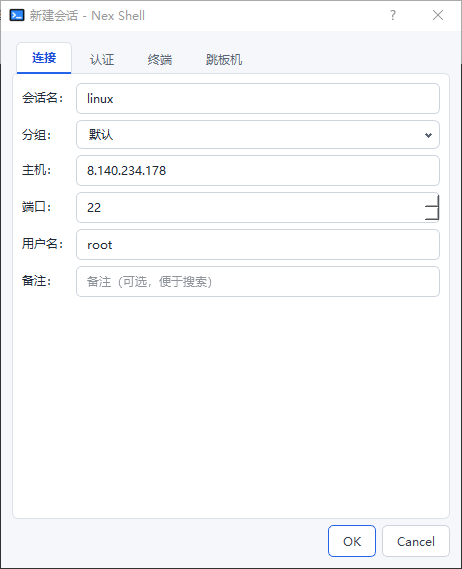Click the 备注 optional notes field
462x569 pixels.
point(258,282)
